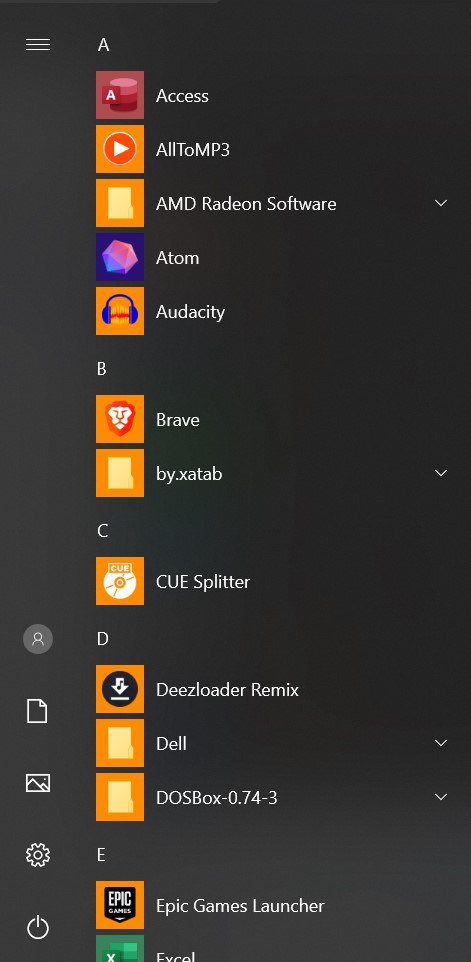Viewport: 471px width, 962px height.
Task: Click the AMD Radeon Software label
Action: click(246, 204)
